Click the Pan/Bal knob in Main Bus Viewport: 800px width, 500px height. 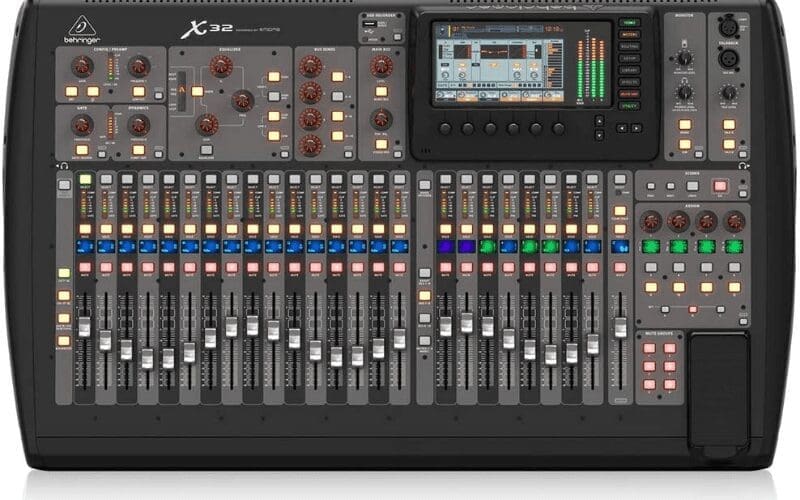(381, 119)
